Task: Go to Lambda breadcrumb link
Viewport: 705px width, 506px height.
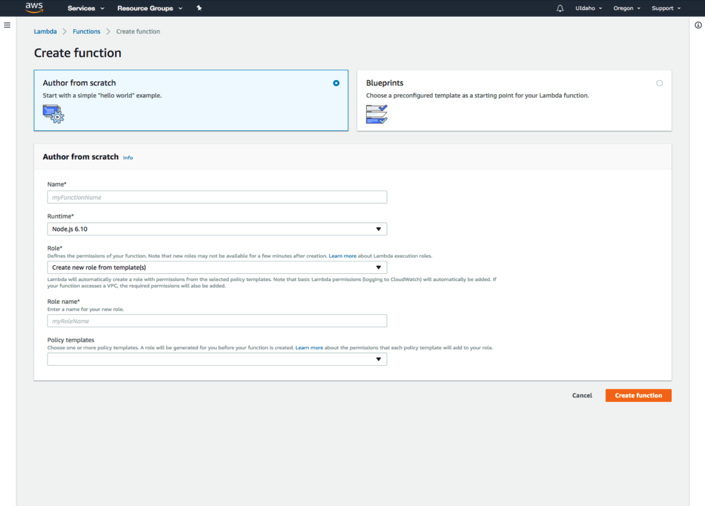Action: [45, 32]
